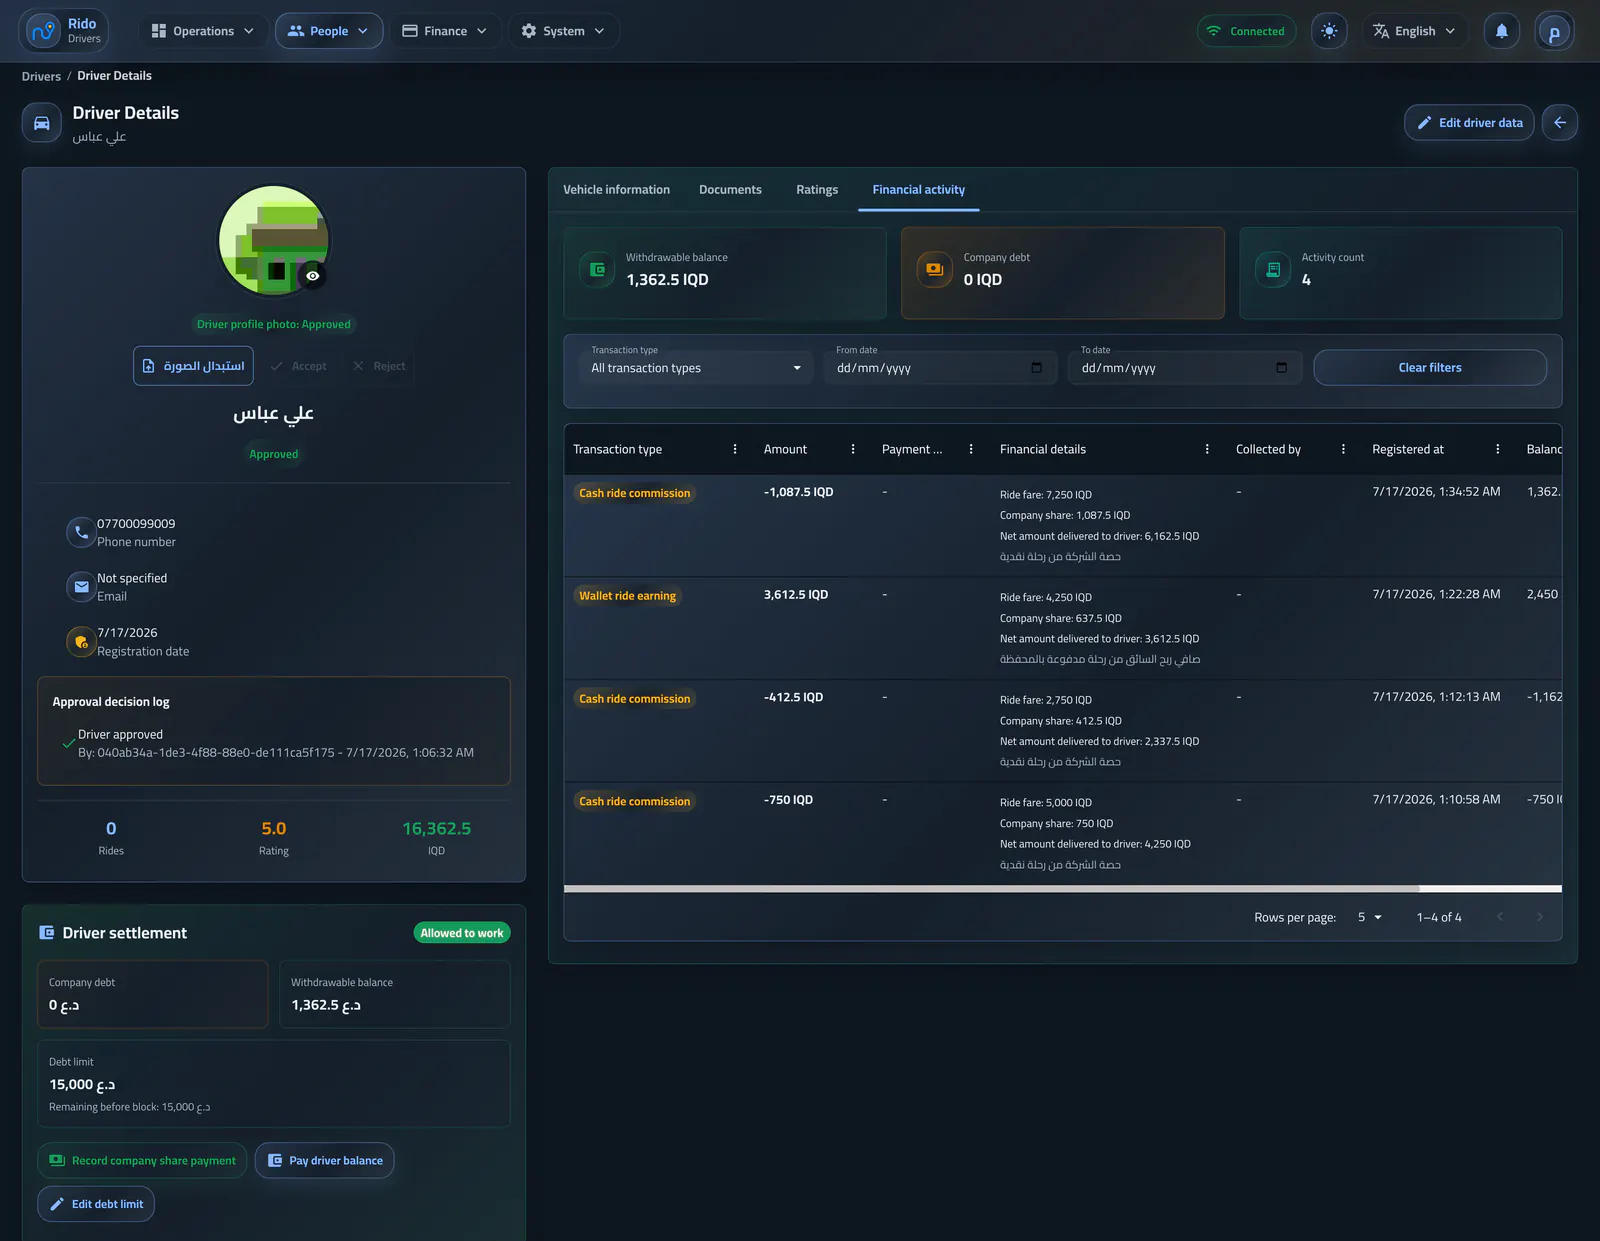Viewport: 1600px width, 1241px height.
Task: Switch to Documents tab
Action: point(730,190)
